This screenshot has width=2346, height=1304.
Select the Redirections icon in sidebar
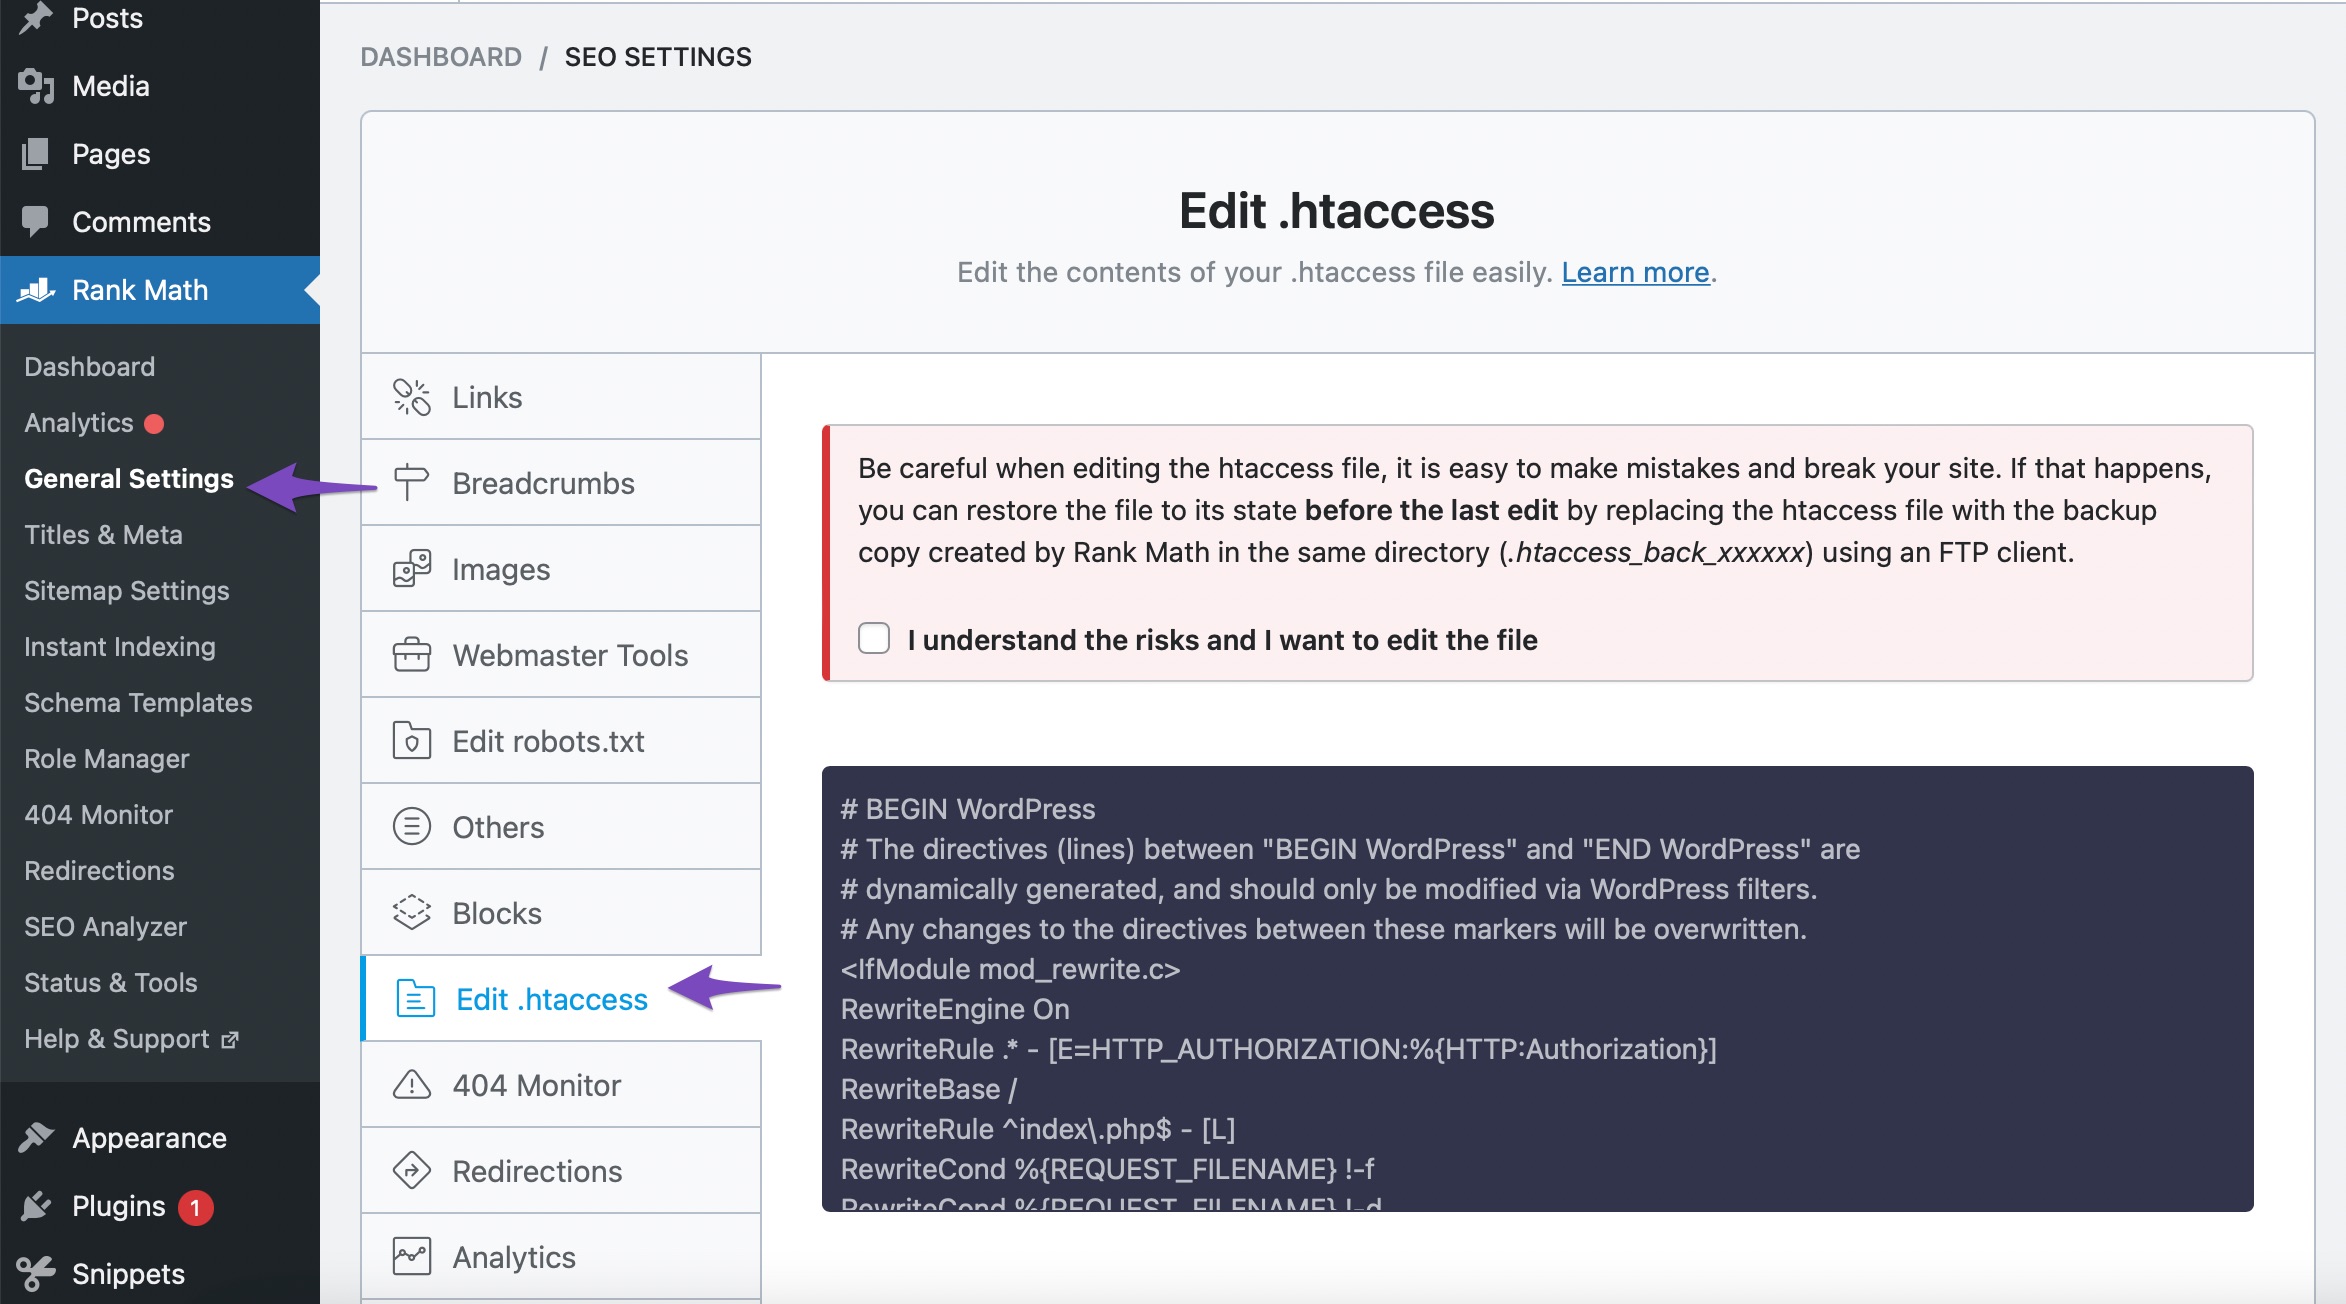click(413, 1171)
